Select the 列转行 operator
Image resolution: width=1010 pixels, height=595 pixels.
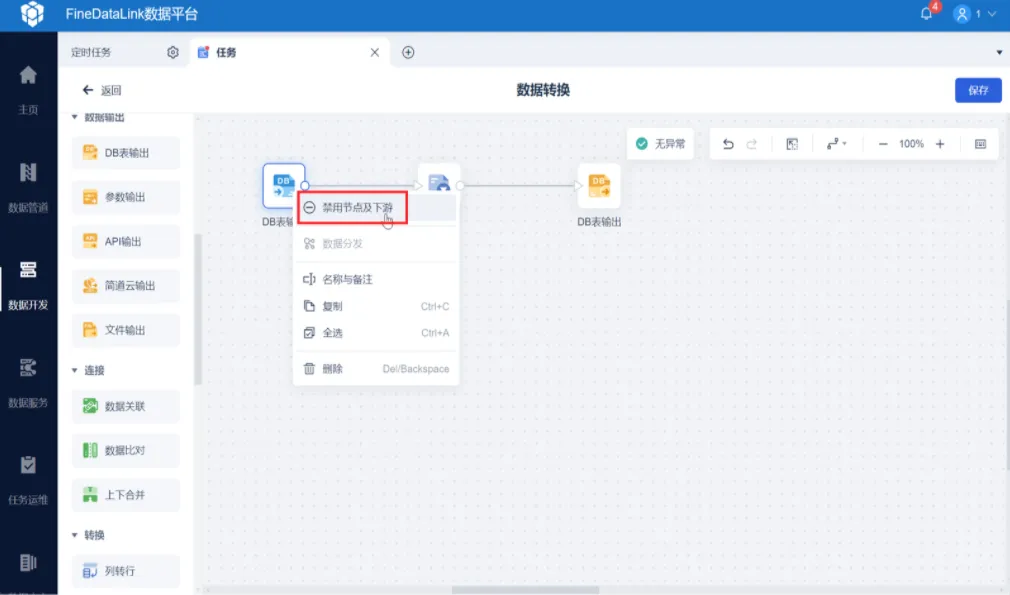tap(126, 571)
